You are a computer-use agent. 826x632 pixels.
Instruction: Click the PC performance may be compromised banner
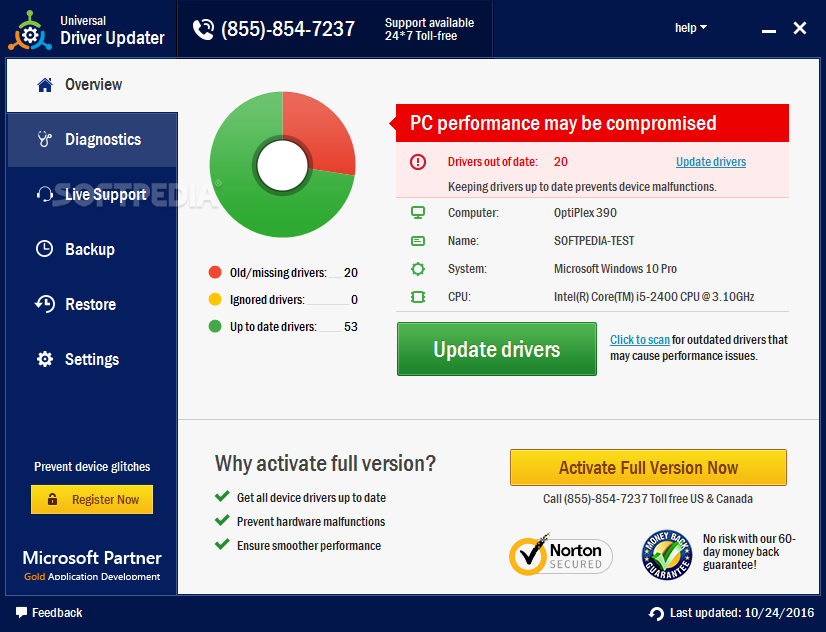(x=592, y=123)
